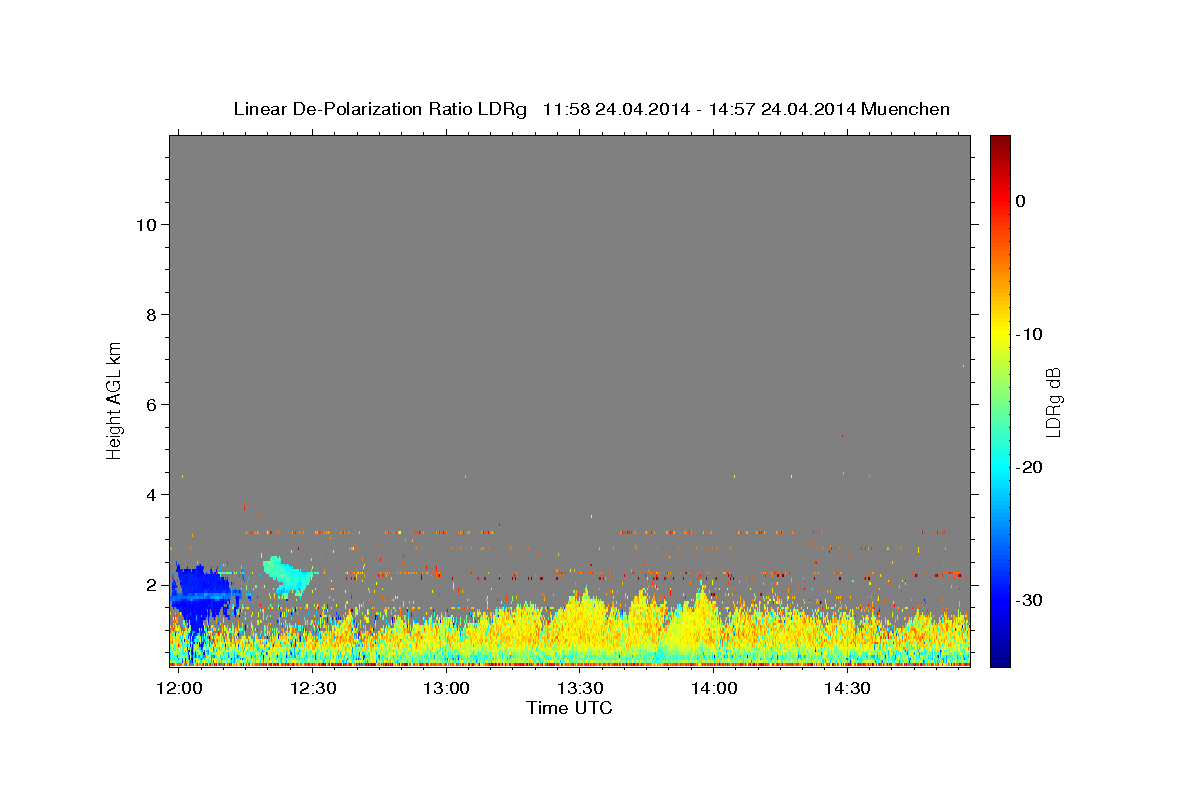Click the '14:30' time tick label
This screenshot has height=800, width=1200.
847,689
